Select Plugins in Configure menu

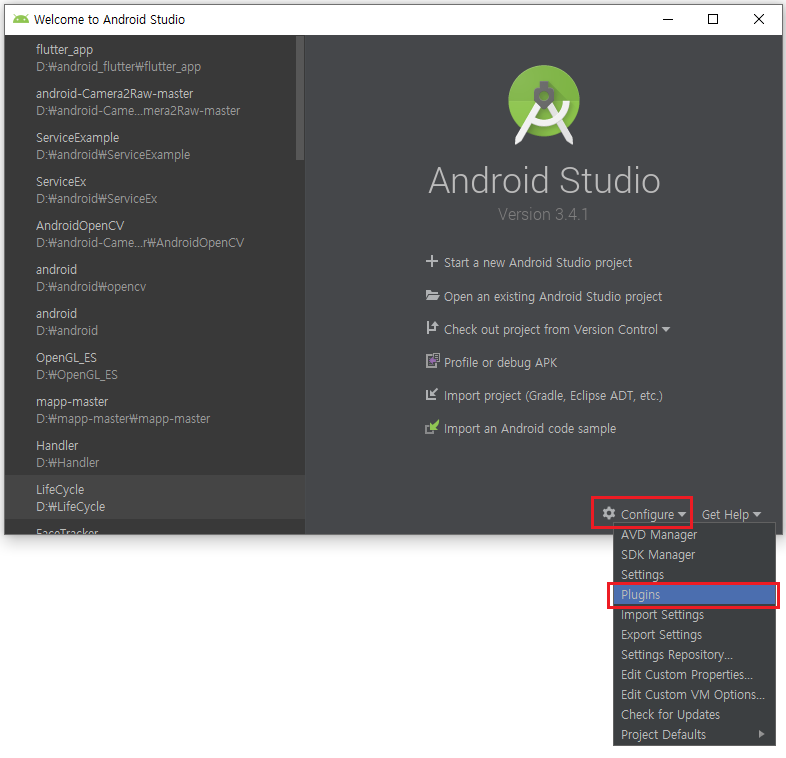point(694,595)
